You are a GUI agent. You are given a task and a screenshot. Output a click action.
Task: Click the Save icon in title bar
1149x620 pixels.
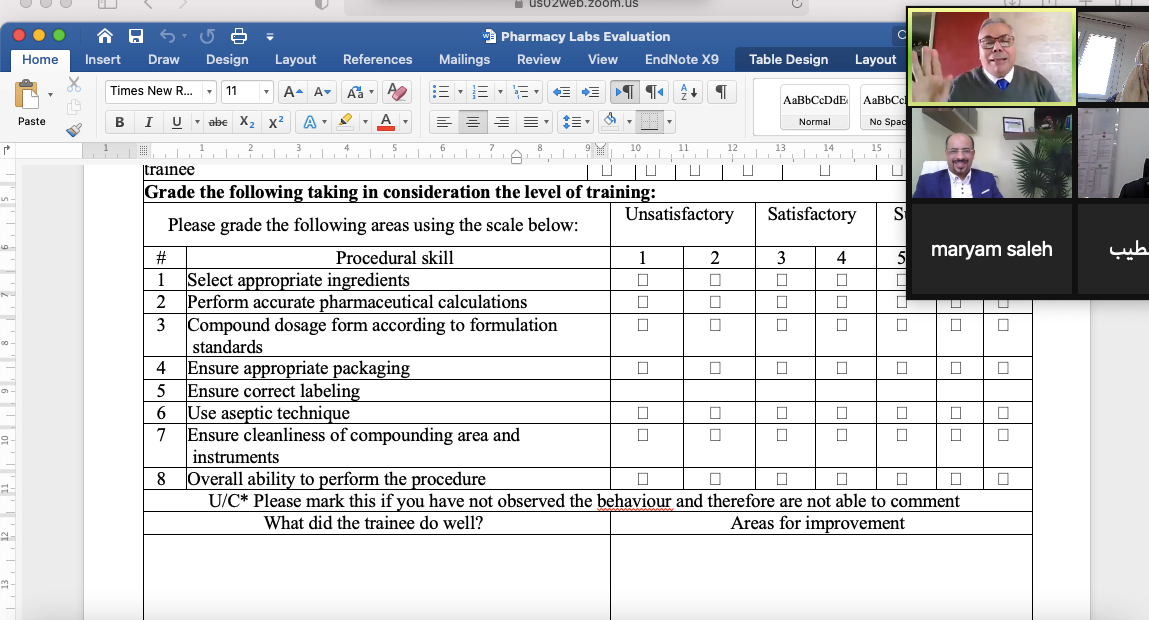[137, 36]
